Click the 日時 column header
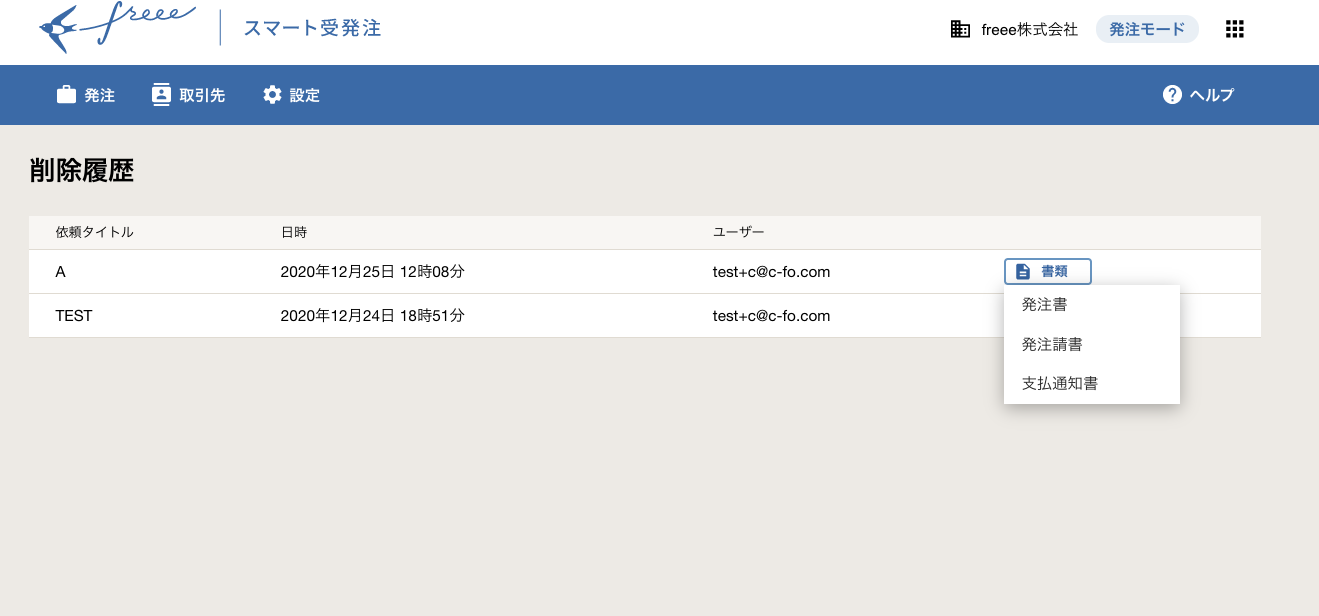The height and width of the screenshot is (616, 1319). [294, 232]
